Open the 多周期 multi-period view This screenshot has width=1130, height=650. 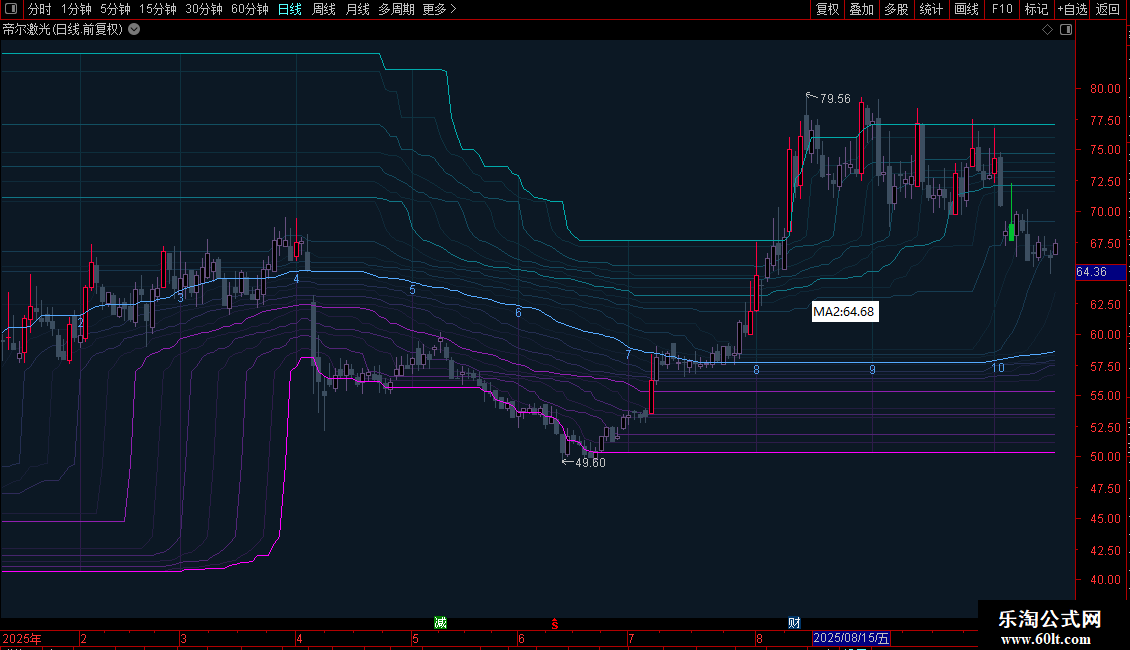[396, 9]
